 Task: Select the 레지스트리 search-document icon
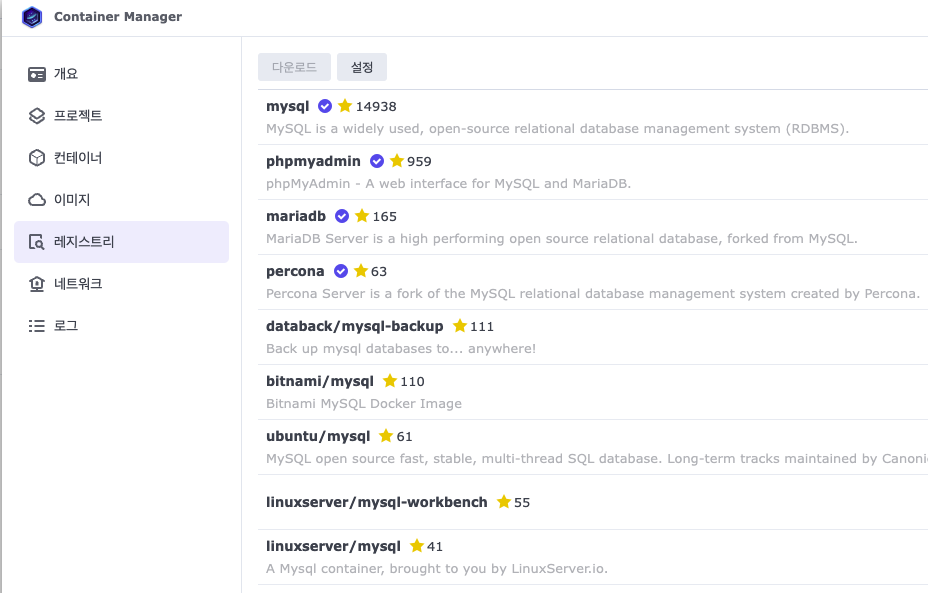tap(37, 242)
